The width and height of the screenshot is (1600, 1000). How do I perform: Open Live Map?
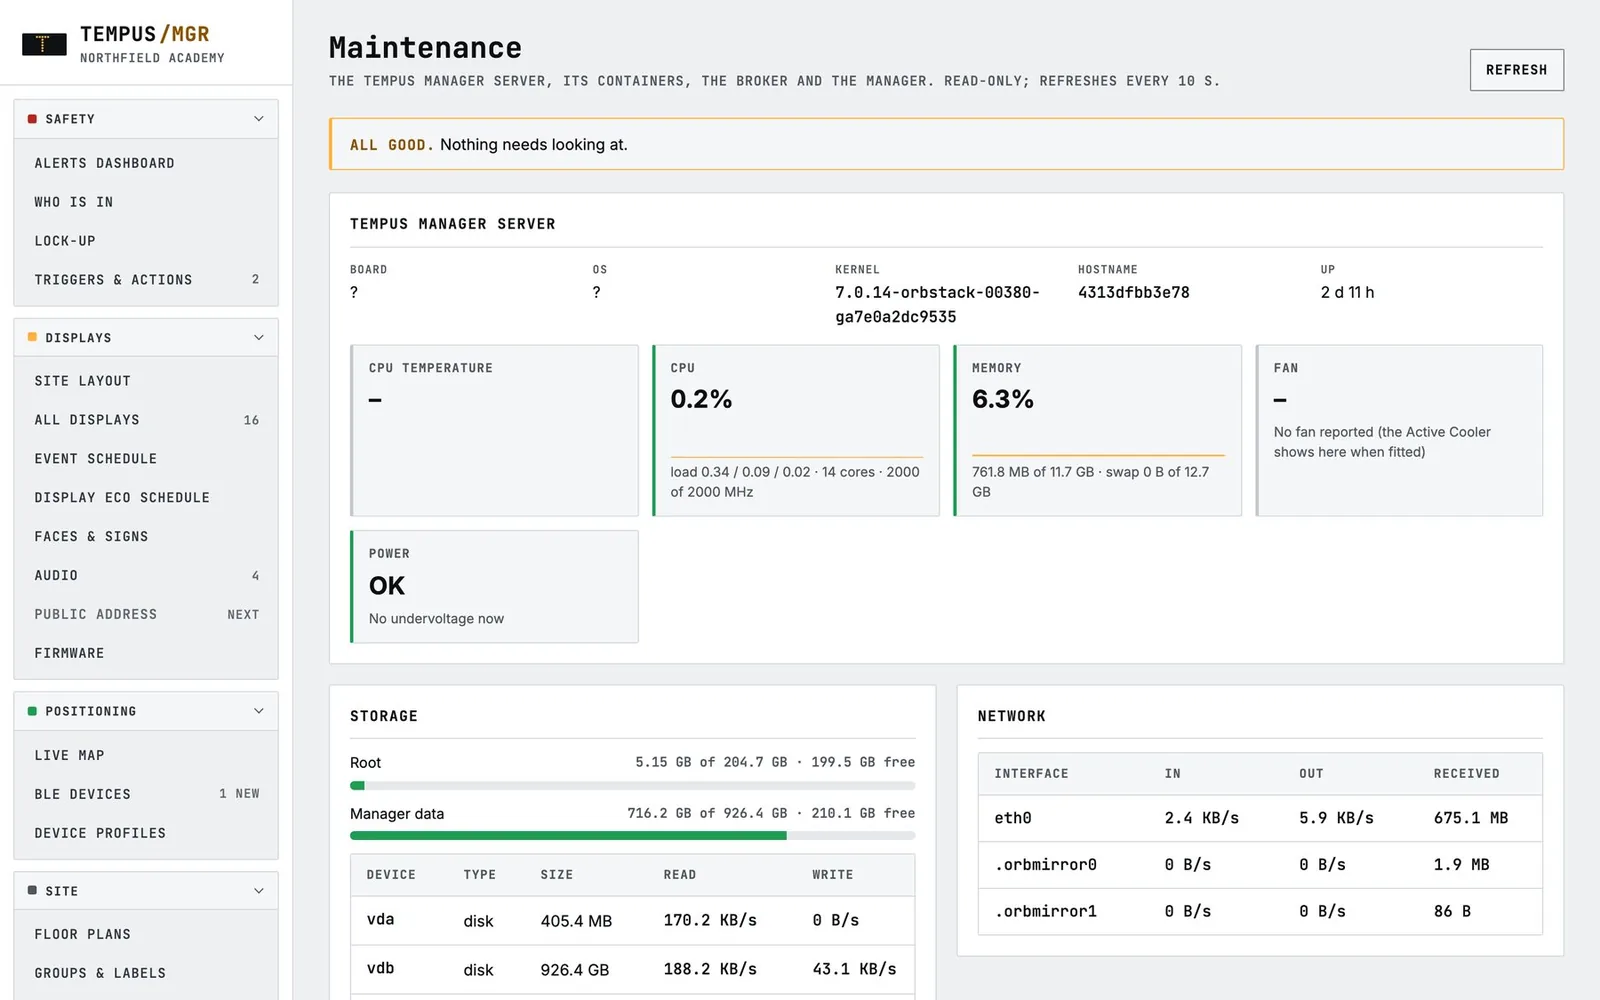146,755
